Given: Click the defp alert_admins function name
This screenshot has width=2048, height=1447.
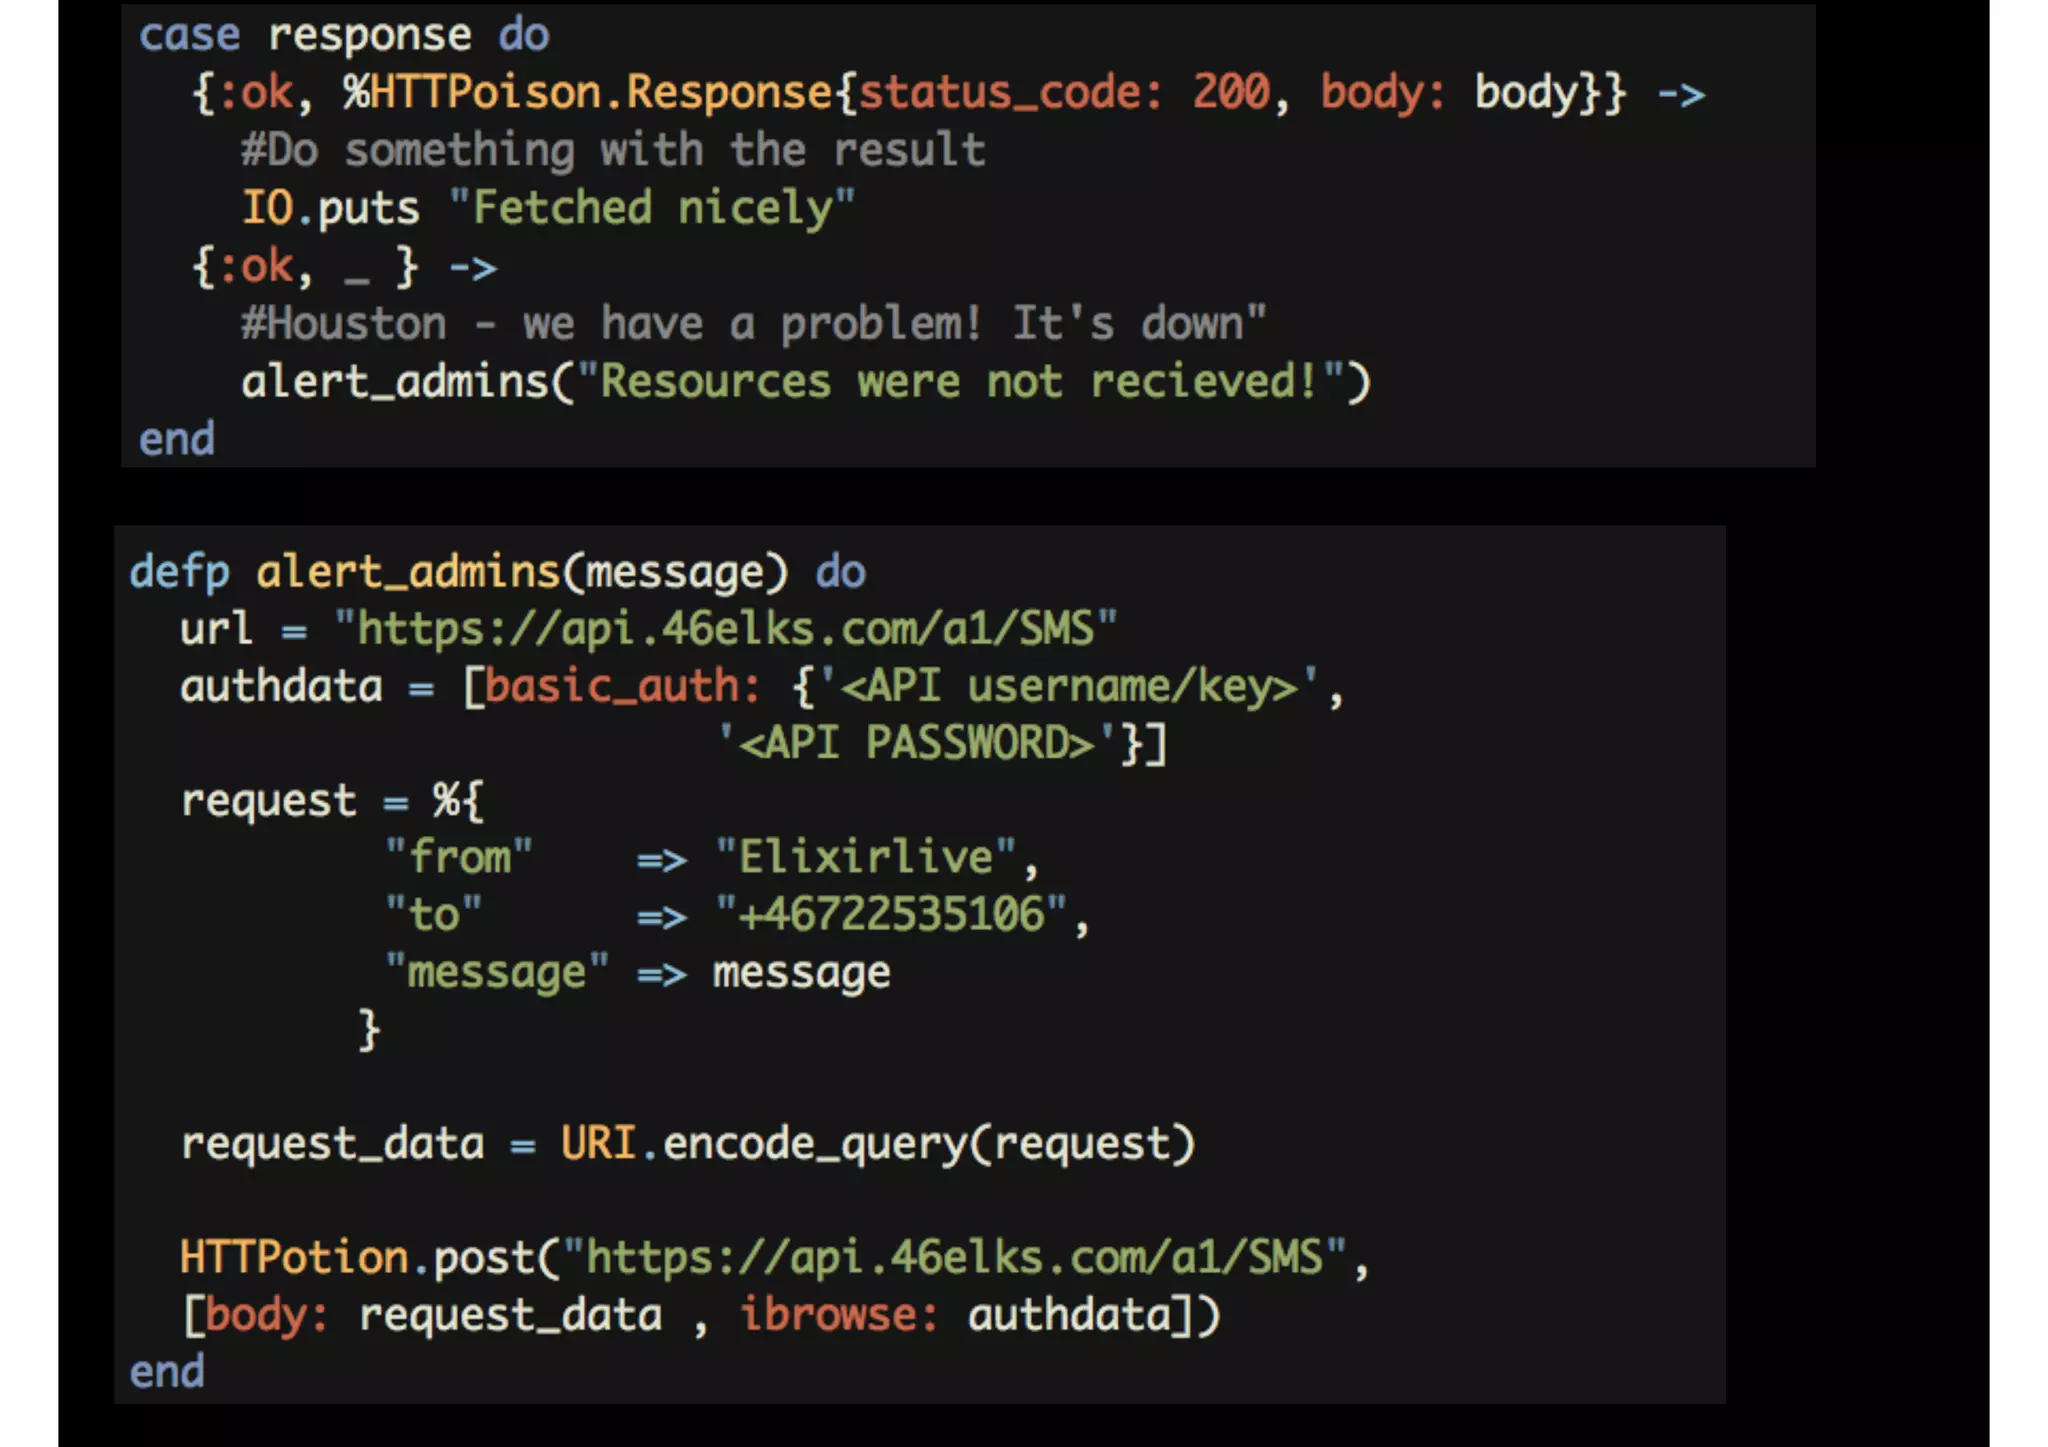Looking at the screenshot, I should (x=408, y=572).
